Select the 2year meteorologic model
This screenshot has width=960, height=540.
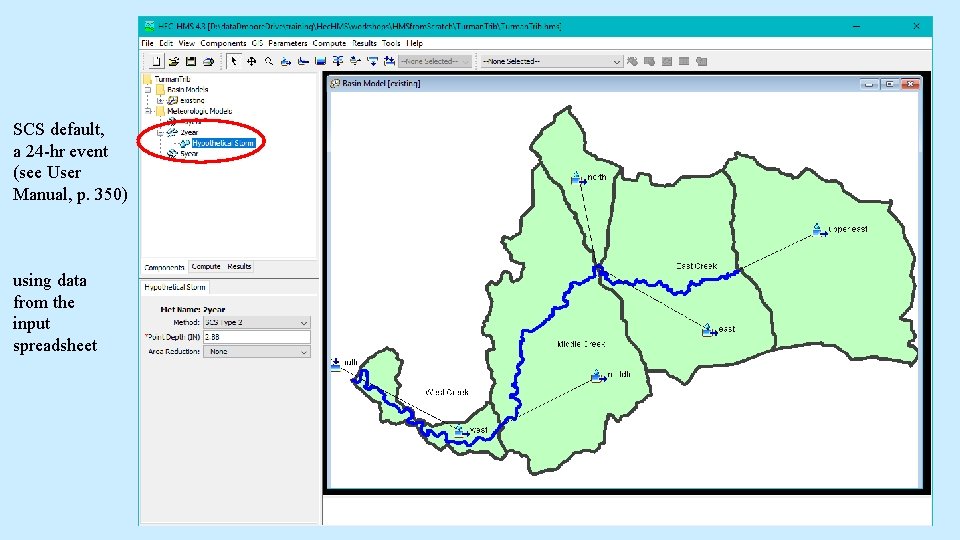189,132
